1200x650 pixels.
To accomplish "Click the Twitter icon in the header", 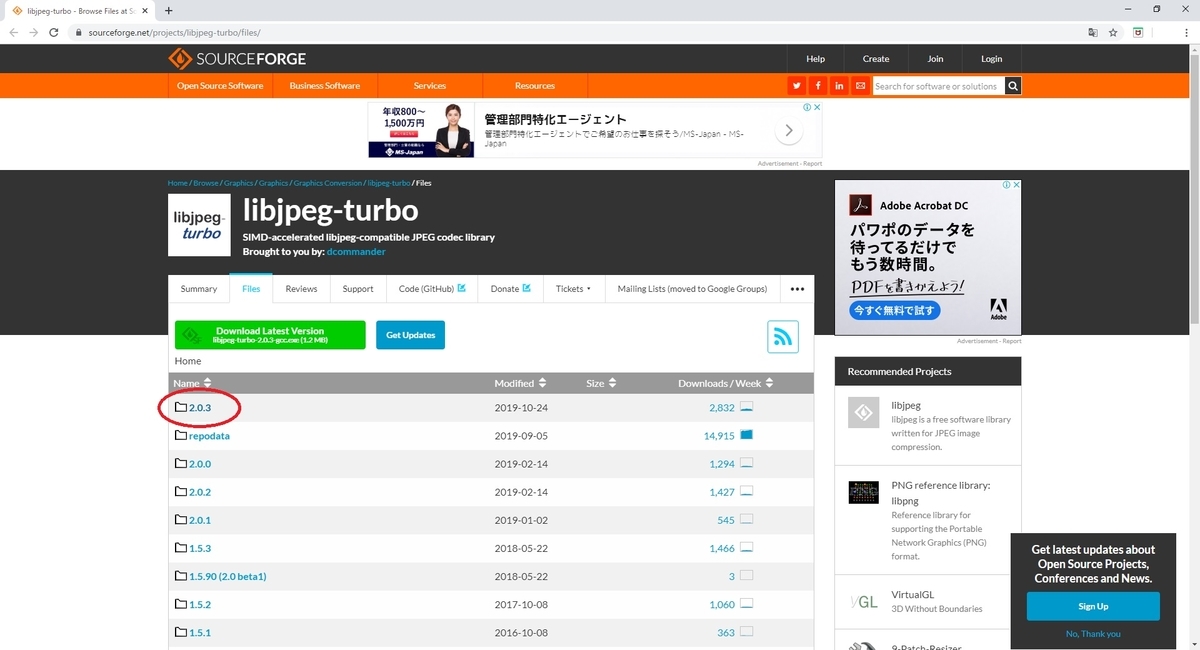I will 796,86.
